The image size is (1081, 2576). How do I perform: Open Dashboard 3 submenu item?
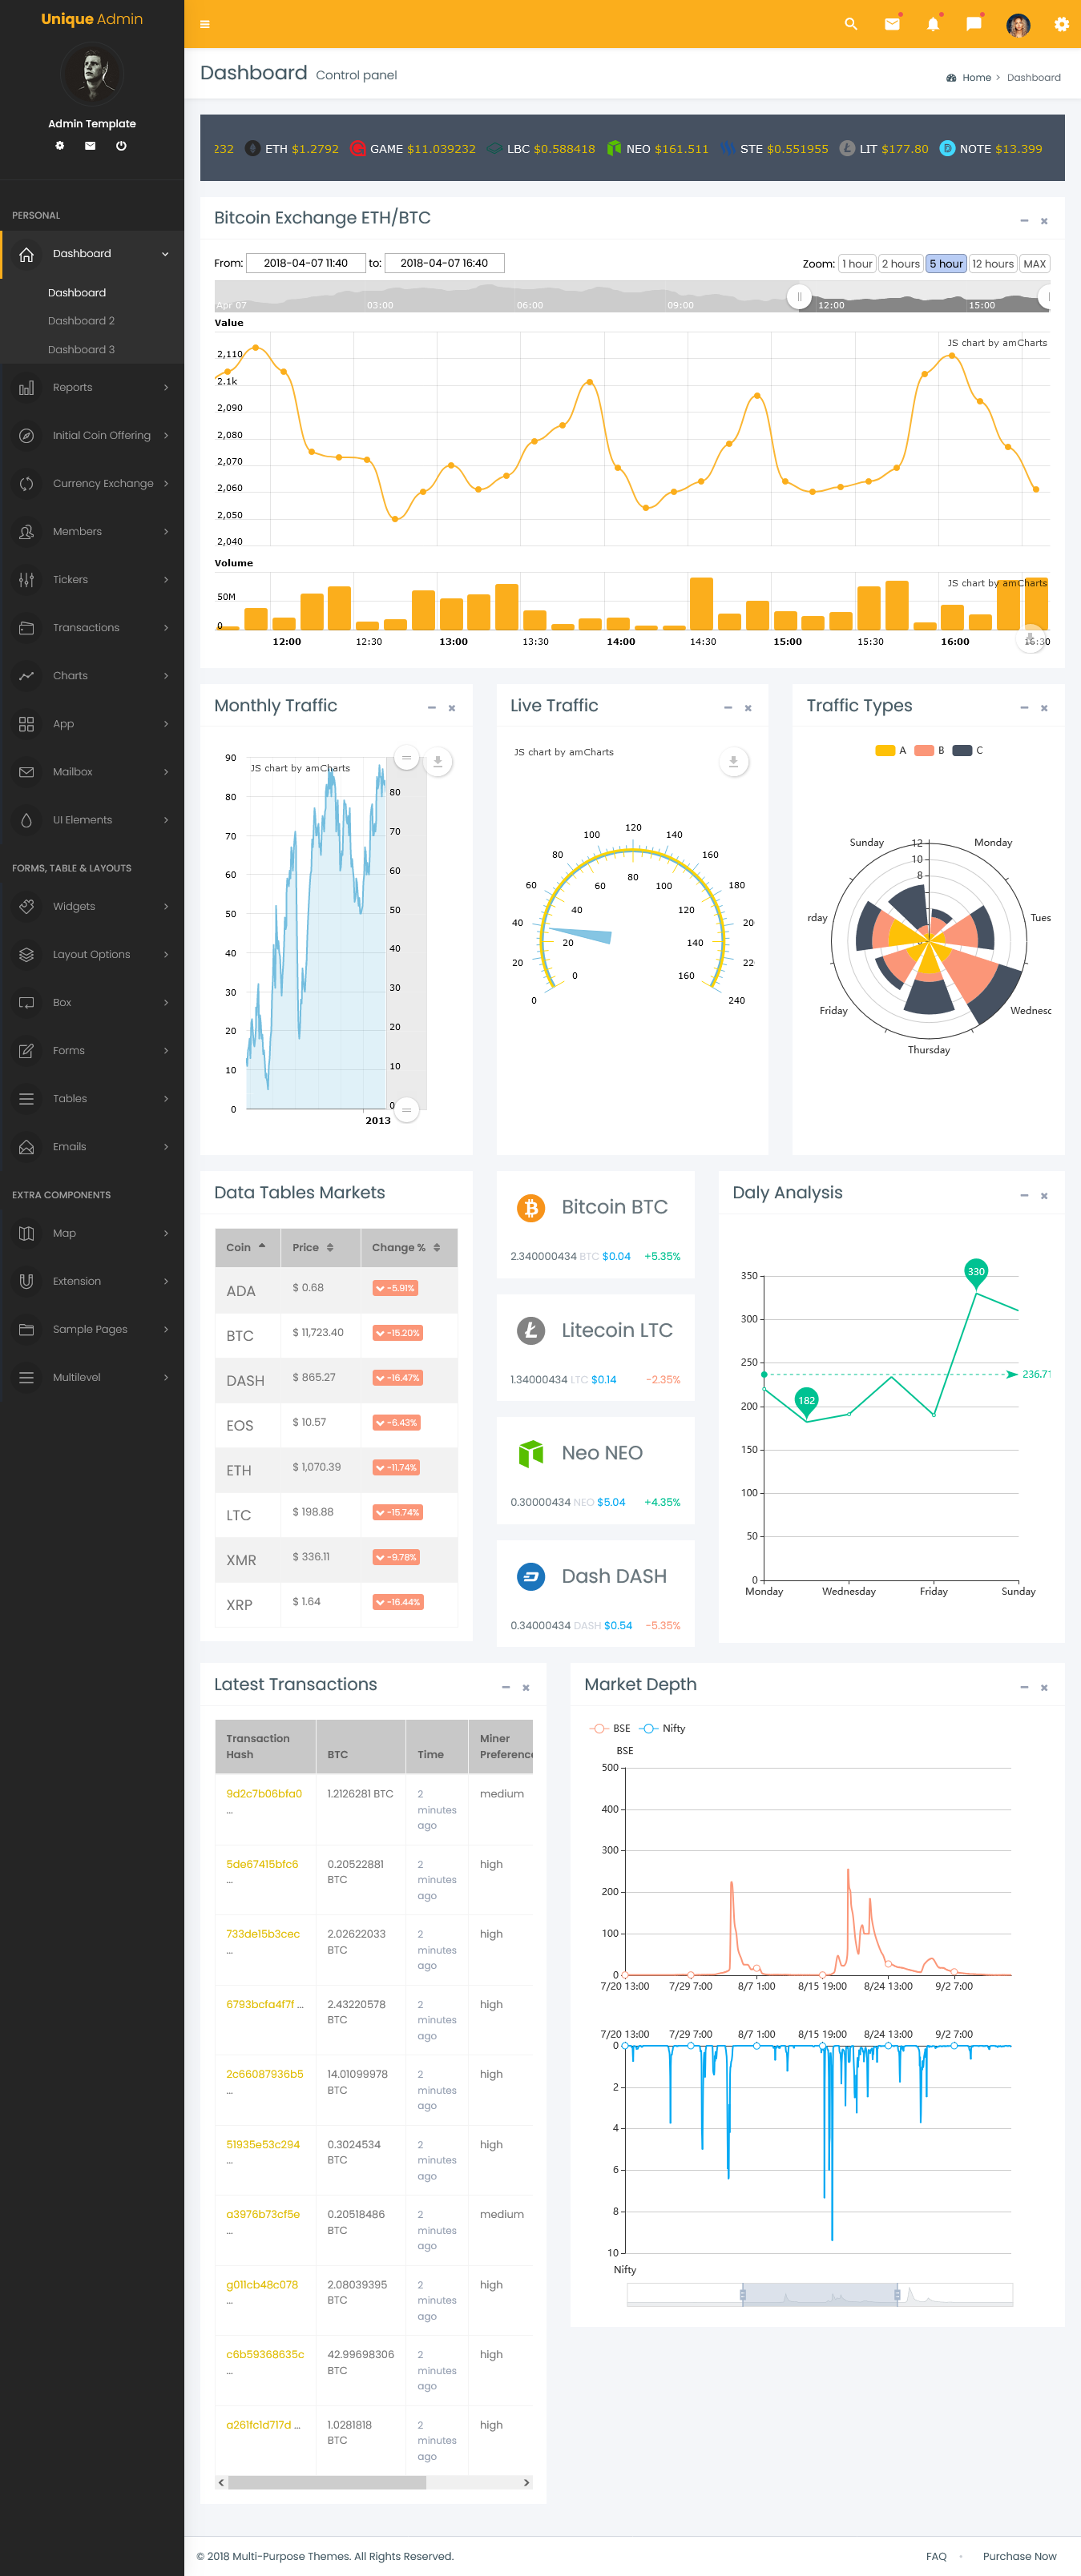coord(81,350)
